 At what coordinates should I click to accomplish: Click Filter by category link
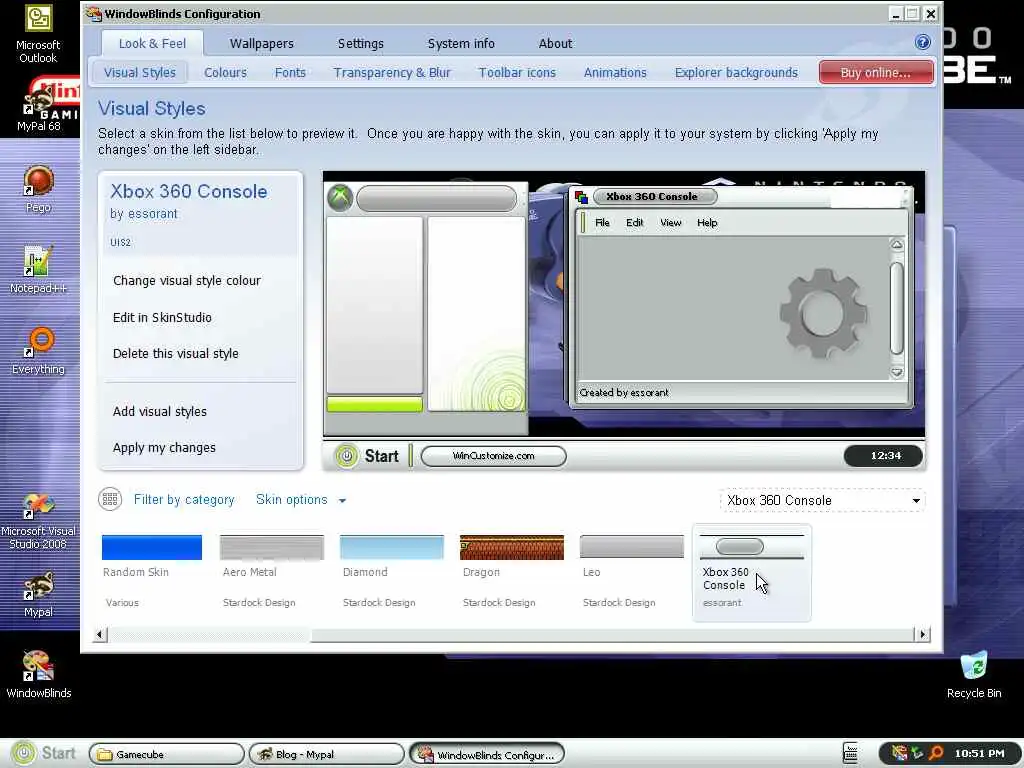coord(184,500)
